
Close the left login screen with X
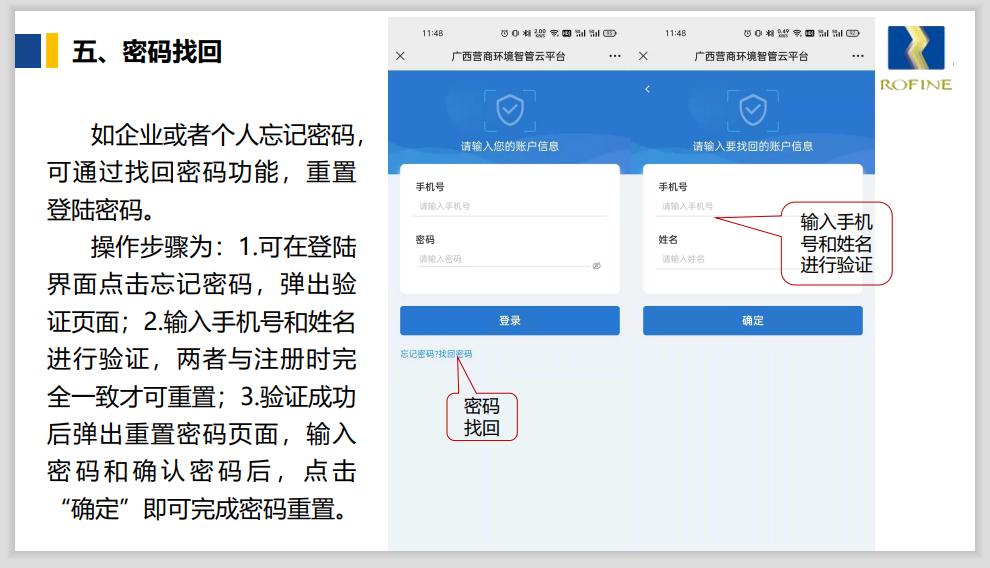pyautogui.click(x=400, y=56)
